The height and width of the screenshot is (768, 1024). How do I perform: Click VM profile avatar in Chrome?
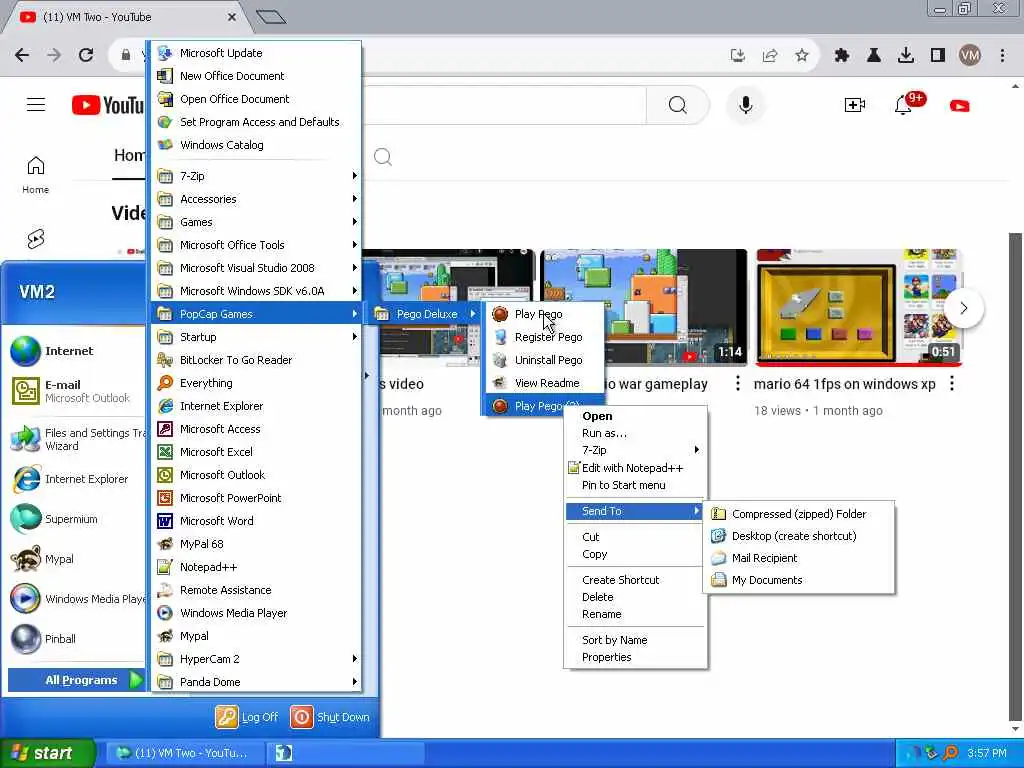[x=970, y=56]
